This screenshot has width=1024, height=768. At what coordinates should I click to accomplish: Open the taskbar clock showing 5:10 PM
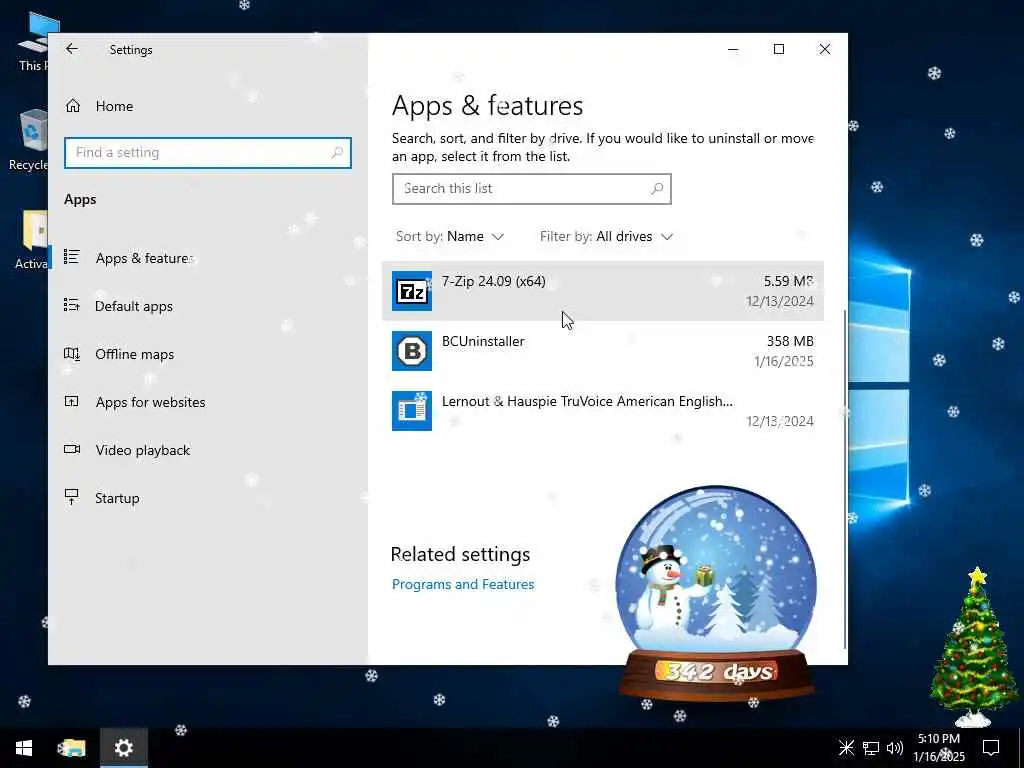click(x=939, y=748)
